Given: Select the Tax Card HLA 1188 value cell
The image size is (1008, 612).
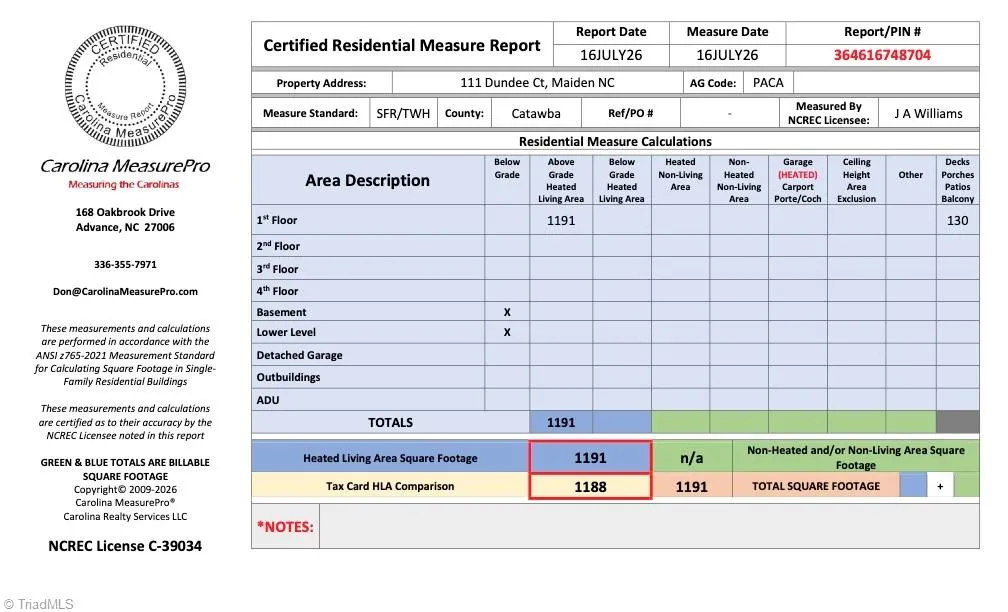Looking at the screenshot, I should click(590, 487).
